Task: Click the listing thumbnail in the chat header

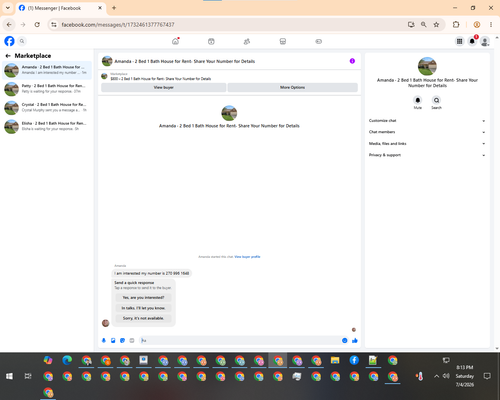Action: coord(107,61)
